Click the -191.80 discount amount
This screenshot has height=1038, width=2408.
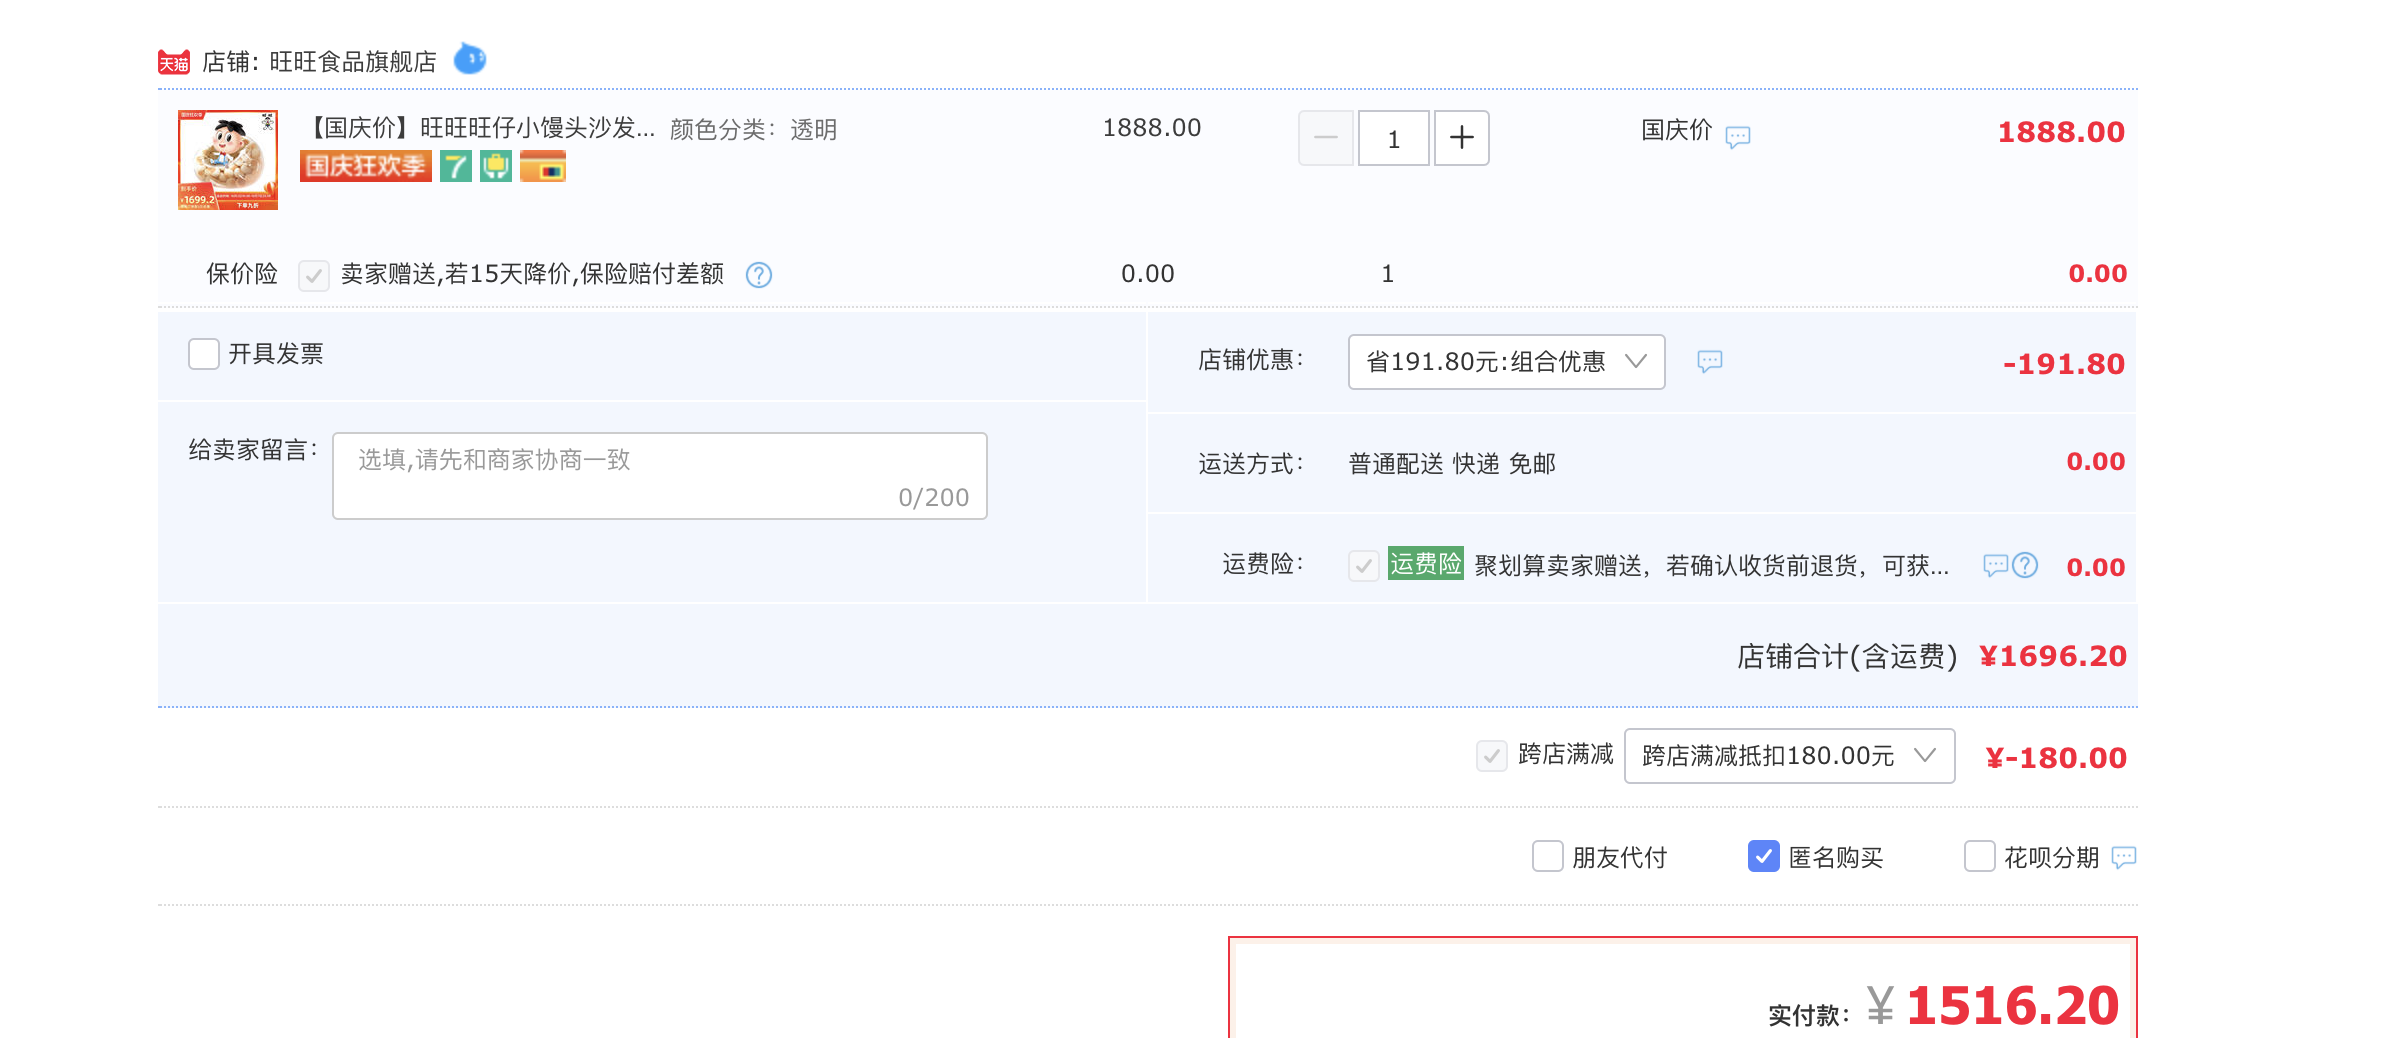coord(2064,364)
